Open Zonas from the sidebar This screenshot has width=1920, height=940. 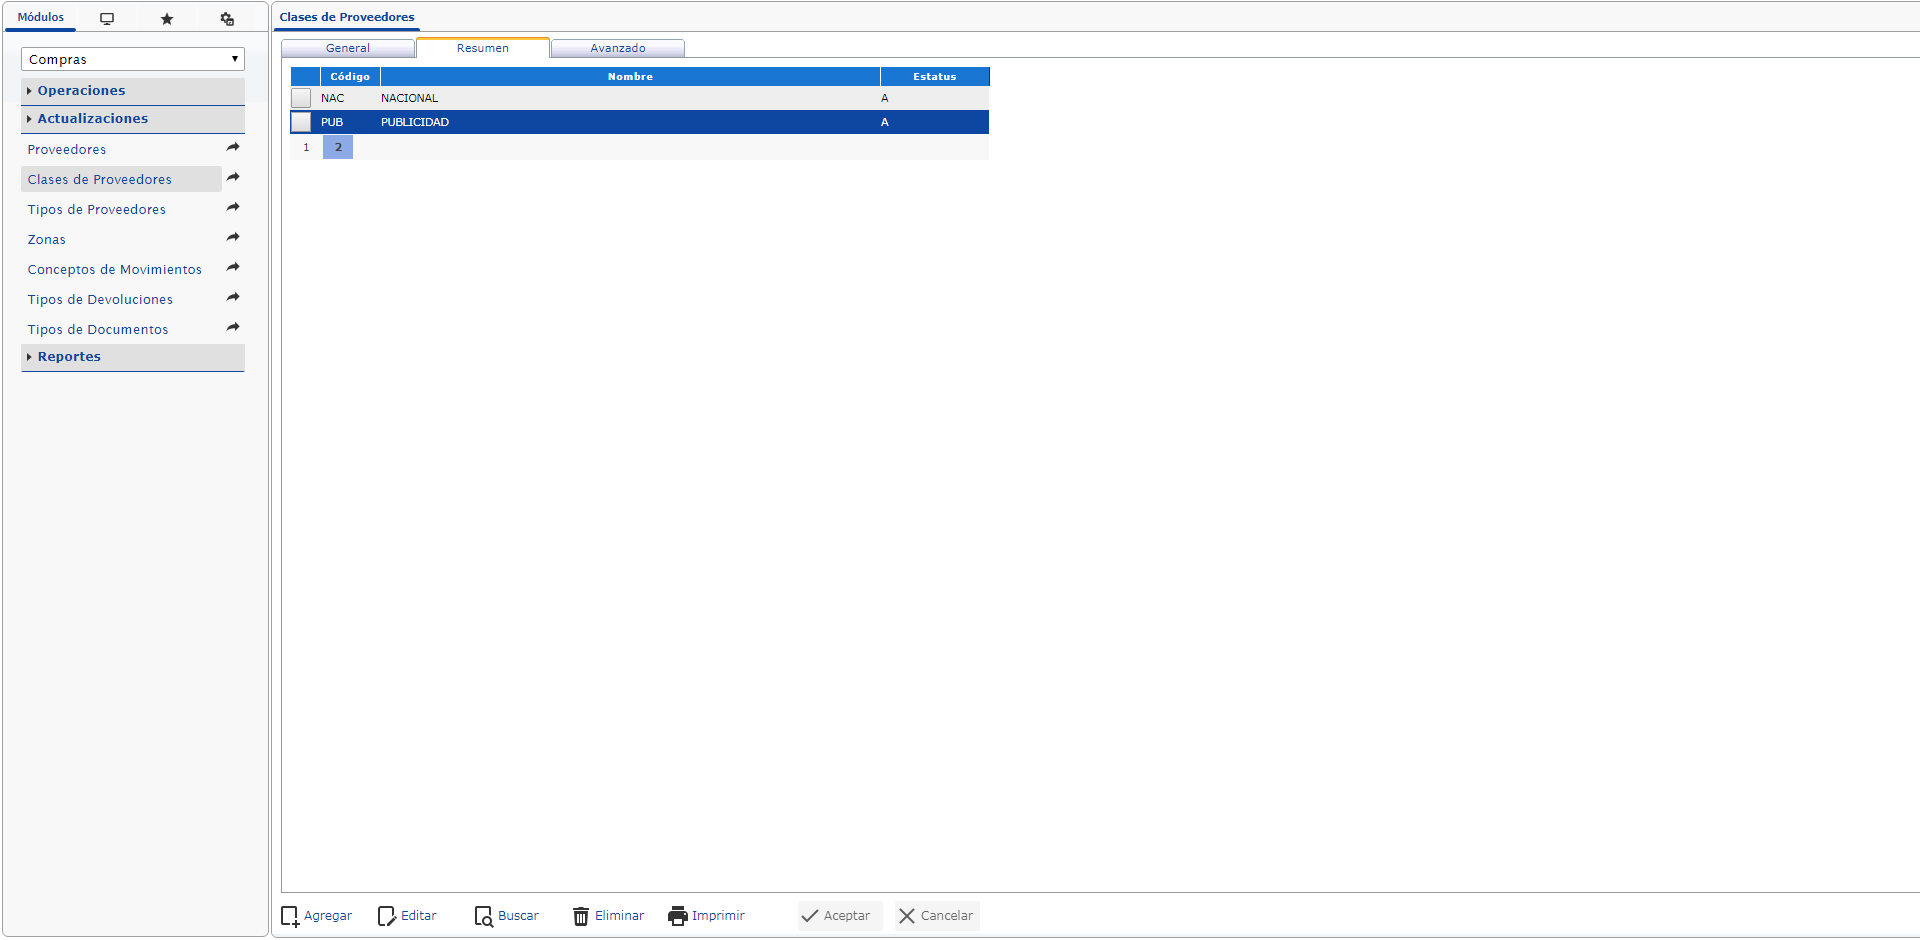(47, 239)
